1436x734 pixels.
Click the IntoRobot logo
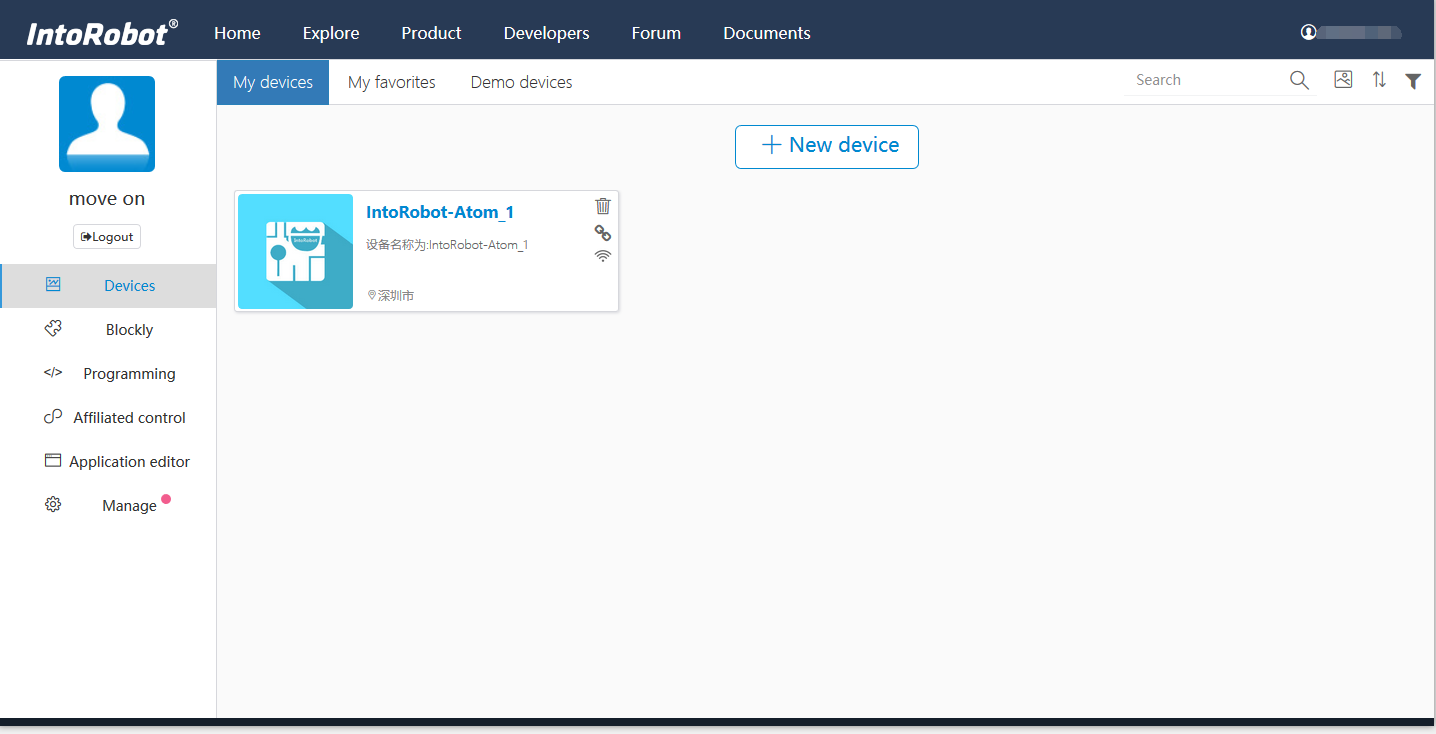(102, 32)
